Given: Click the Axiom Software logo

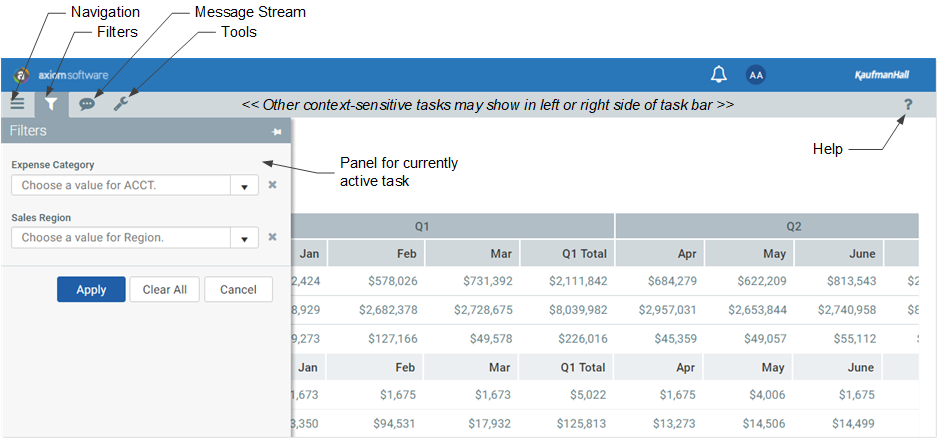Looking at the screenshot, I should (61, 75).
